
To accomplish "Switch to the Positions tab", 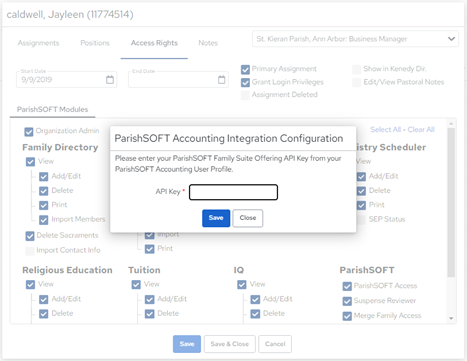I will coord(95,43).
